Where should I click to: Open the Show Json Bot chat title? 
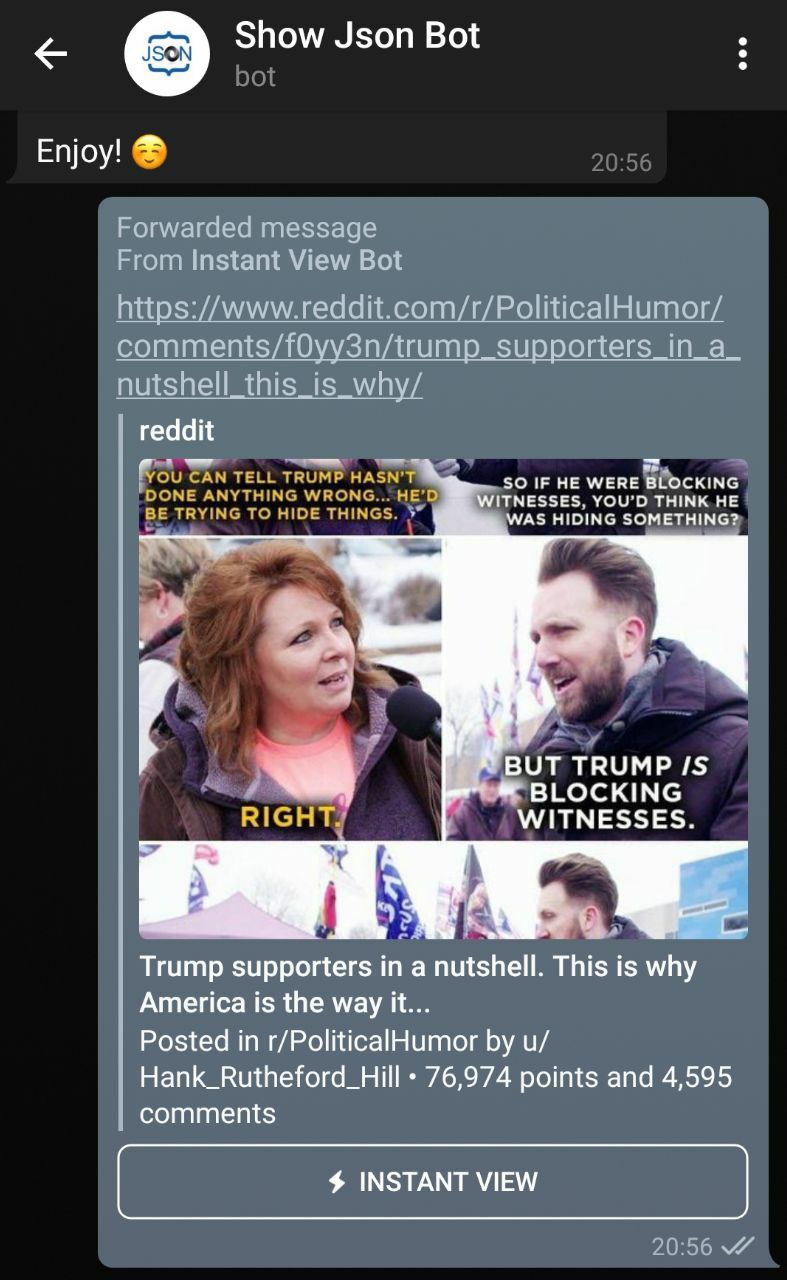357,36
